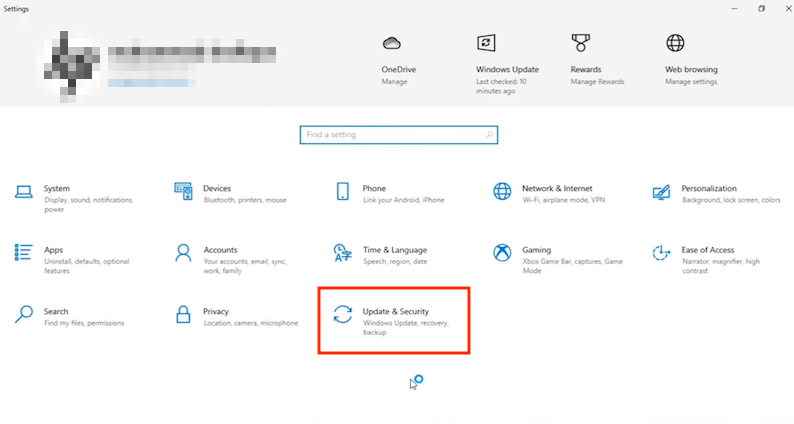The image size is (794, 424).
Task: Click the Privacy padlock icon
Action: click(x=183, y=314)
